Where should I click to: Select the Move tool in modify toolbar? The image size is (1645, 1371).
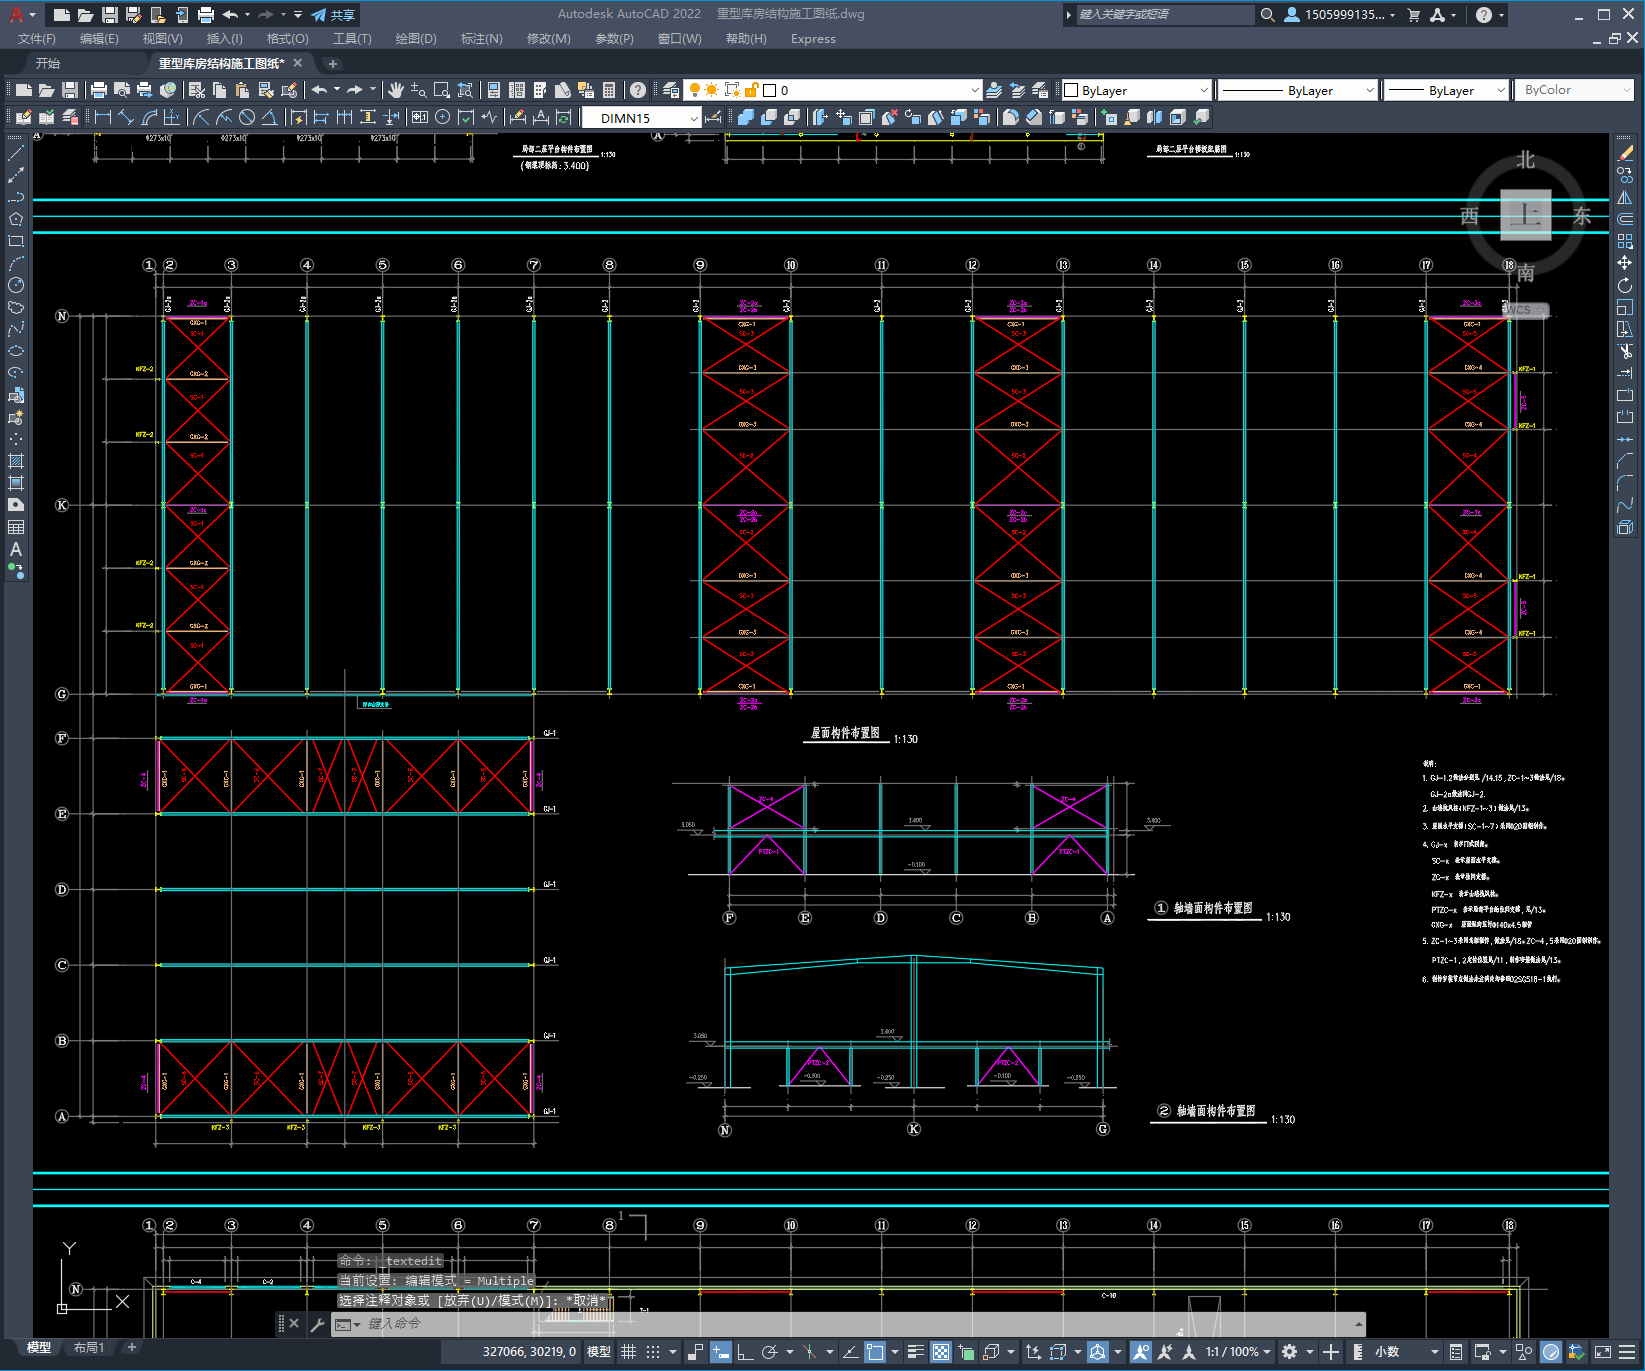click(x=1625, y=263)
